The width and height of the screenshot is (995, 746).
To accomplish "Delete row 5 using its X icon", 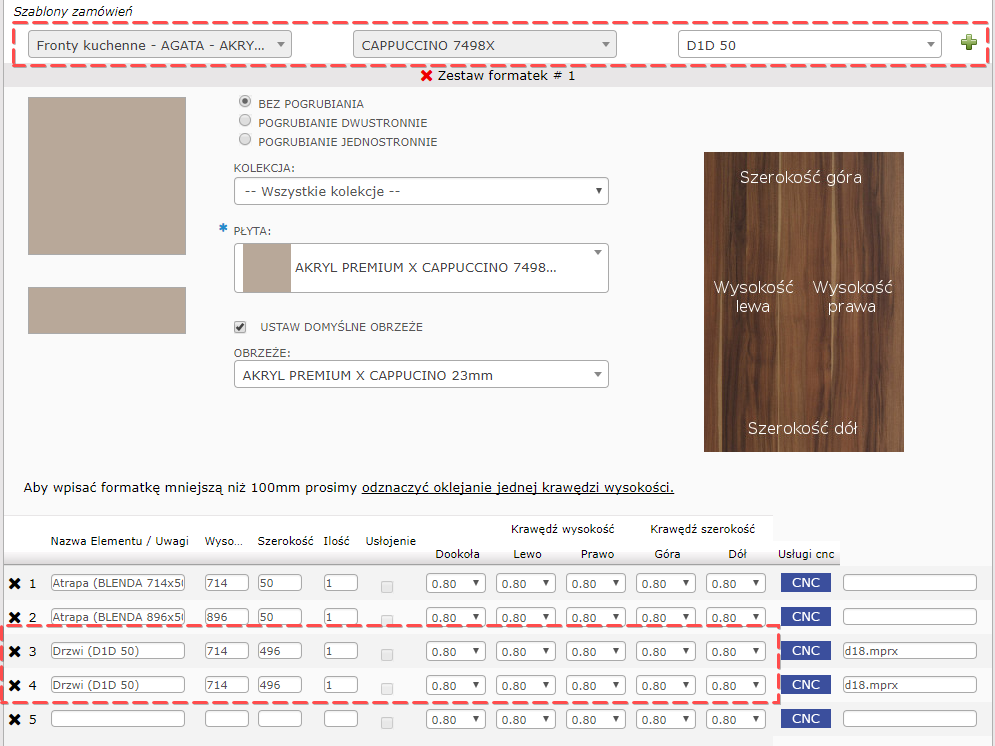I will point(15,720).
